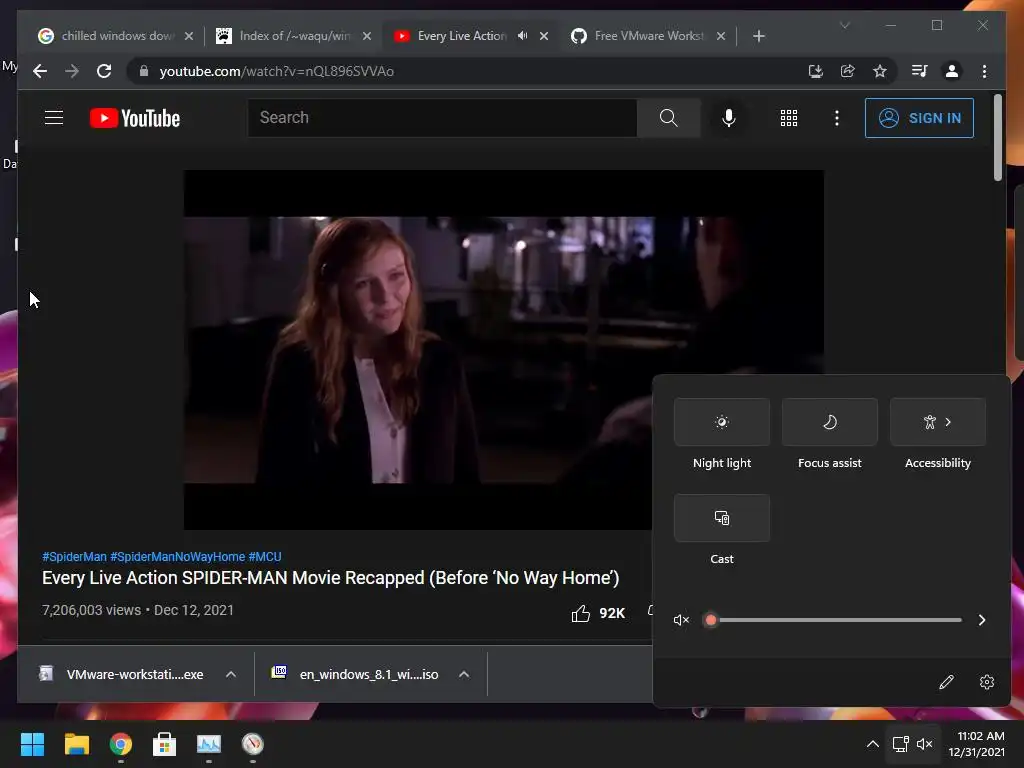The image size is (1024, 768).
Task: Click the YouTube logo
Action: tap(135, 118)
